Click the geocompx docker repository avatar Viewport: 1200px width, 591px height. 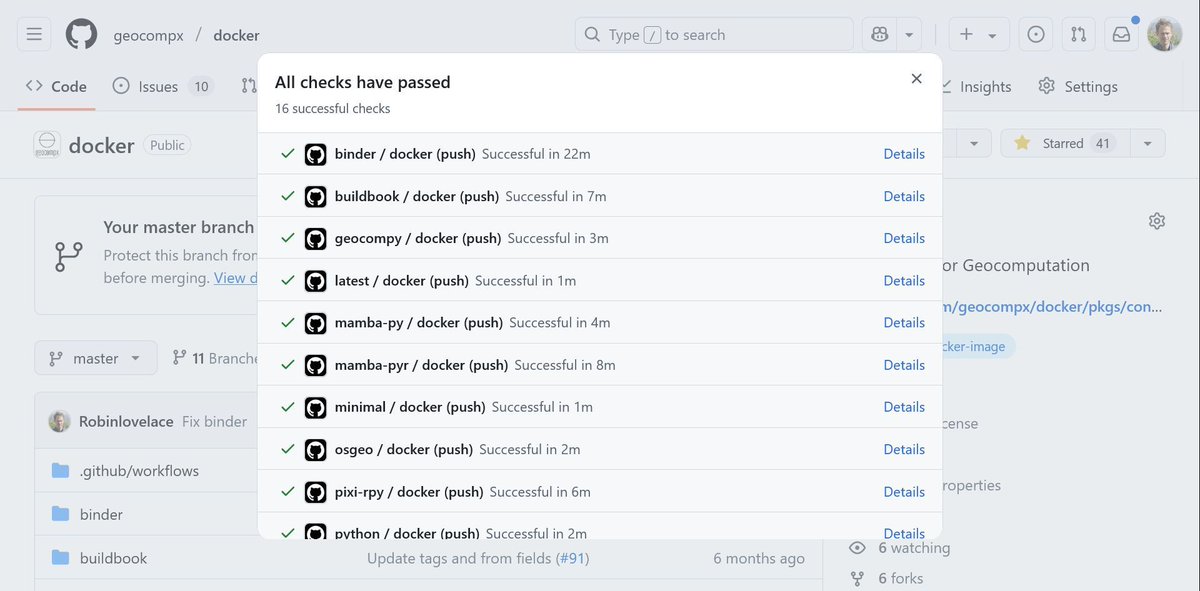[47, 145]
